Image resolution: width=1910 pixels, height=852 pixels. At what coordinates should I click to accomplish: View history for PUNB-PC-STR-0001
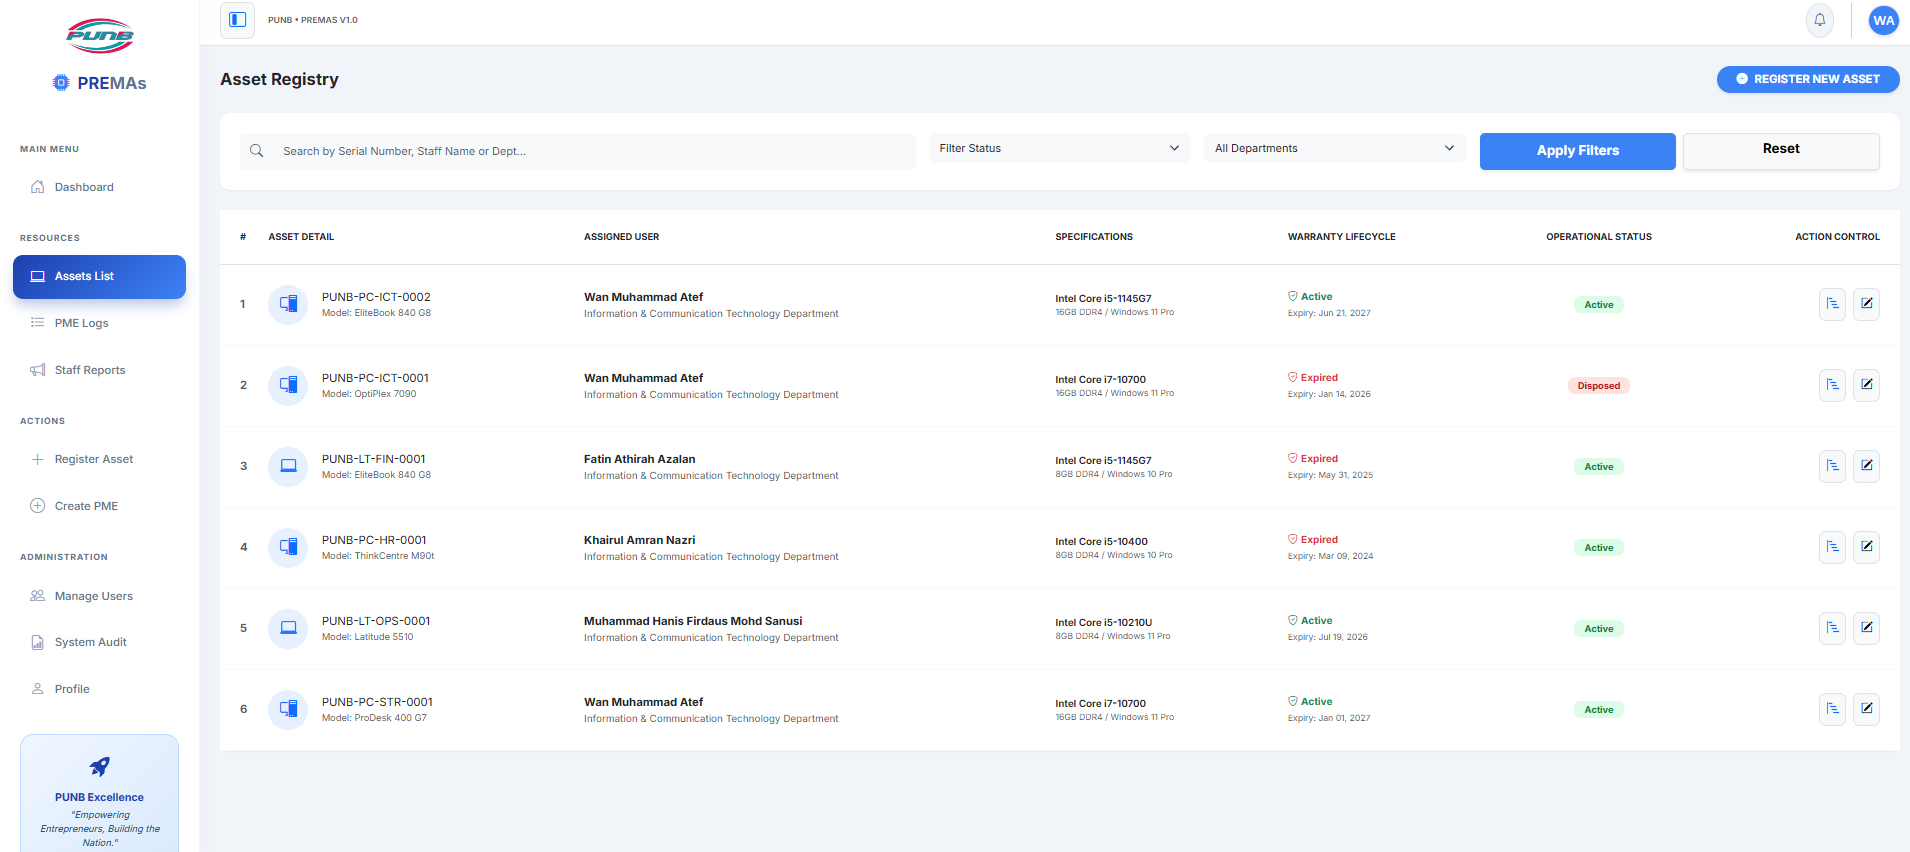coord(1832,709)
